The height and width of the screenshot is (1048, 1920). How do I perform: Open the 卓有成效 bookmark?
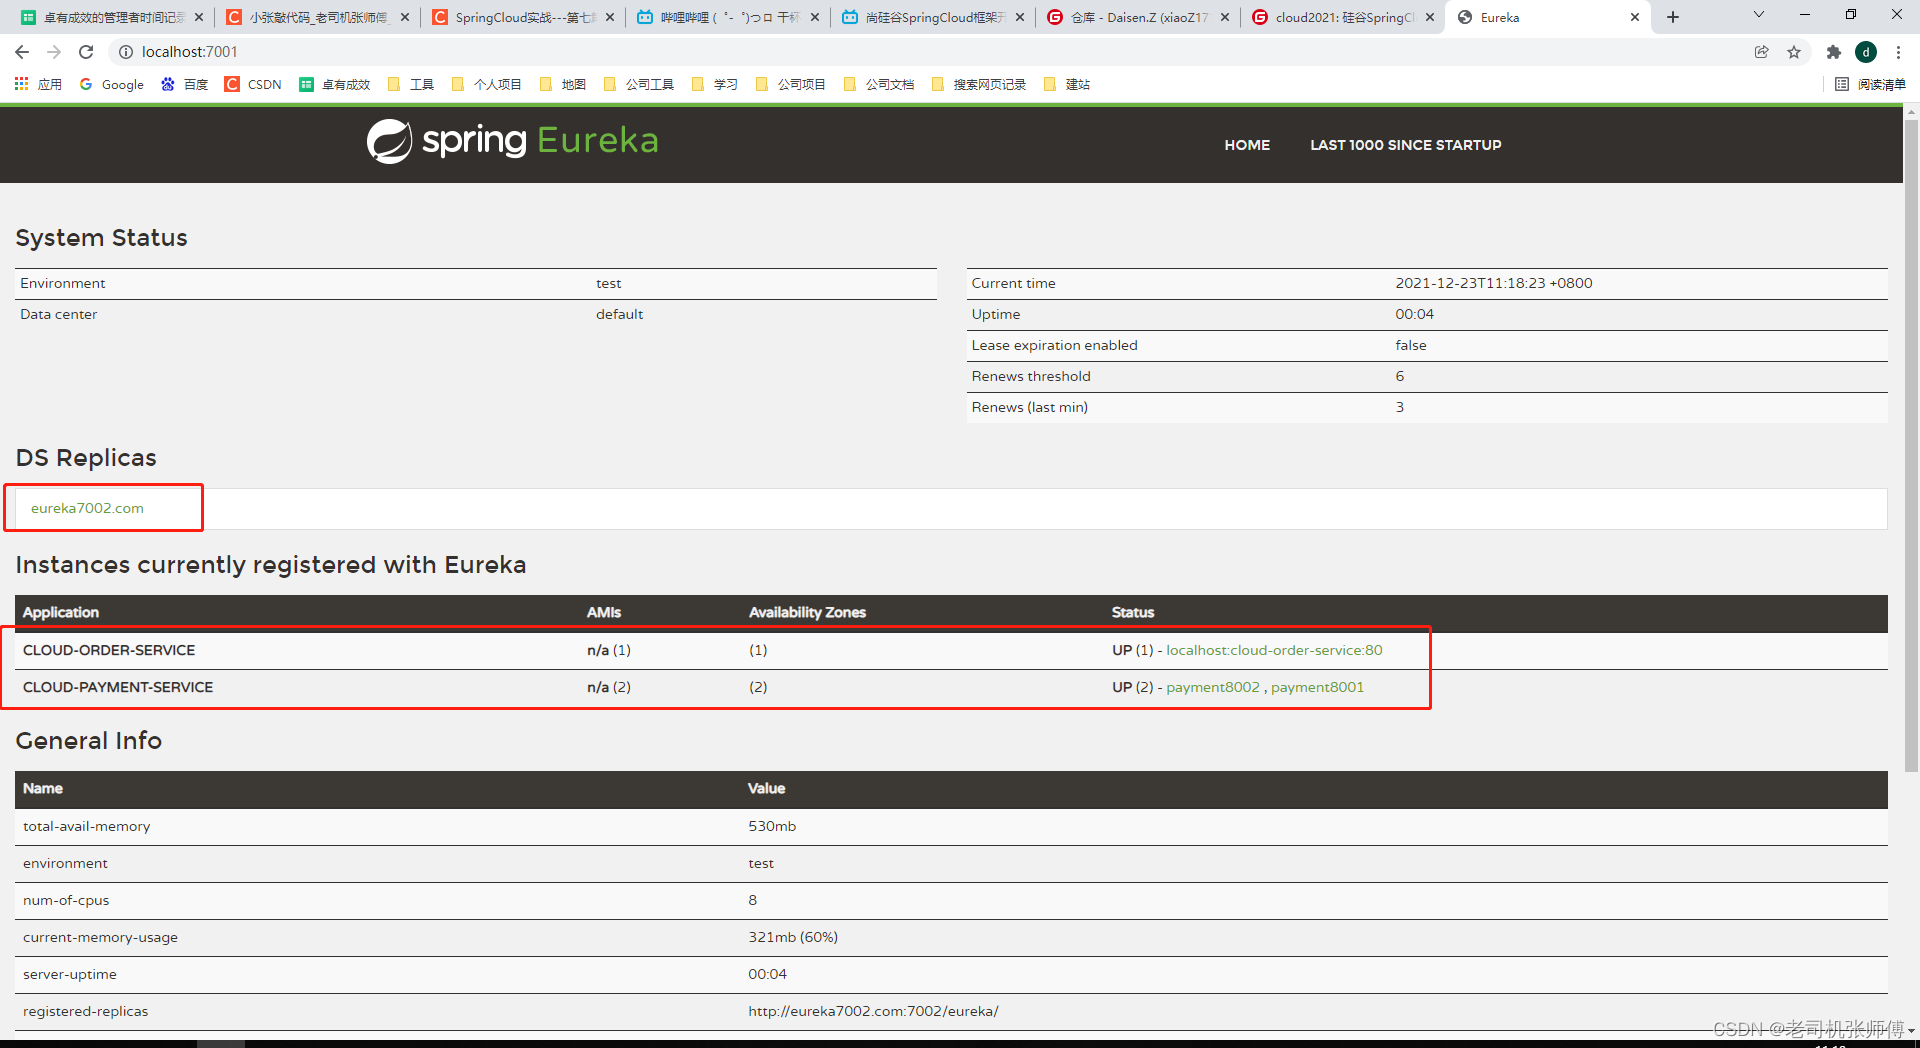click(x=335, y=84)
